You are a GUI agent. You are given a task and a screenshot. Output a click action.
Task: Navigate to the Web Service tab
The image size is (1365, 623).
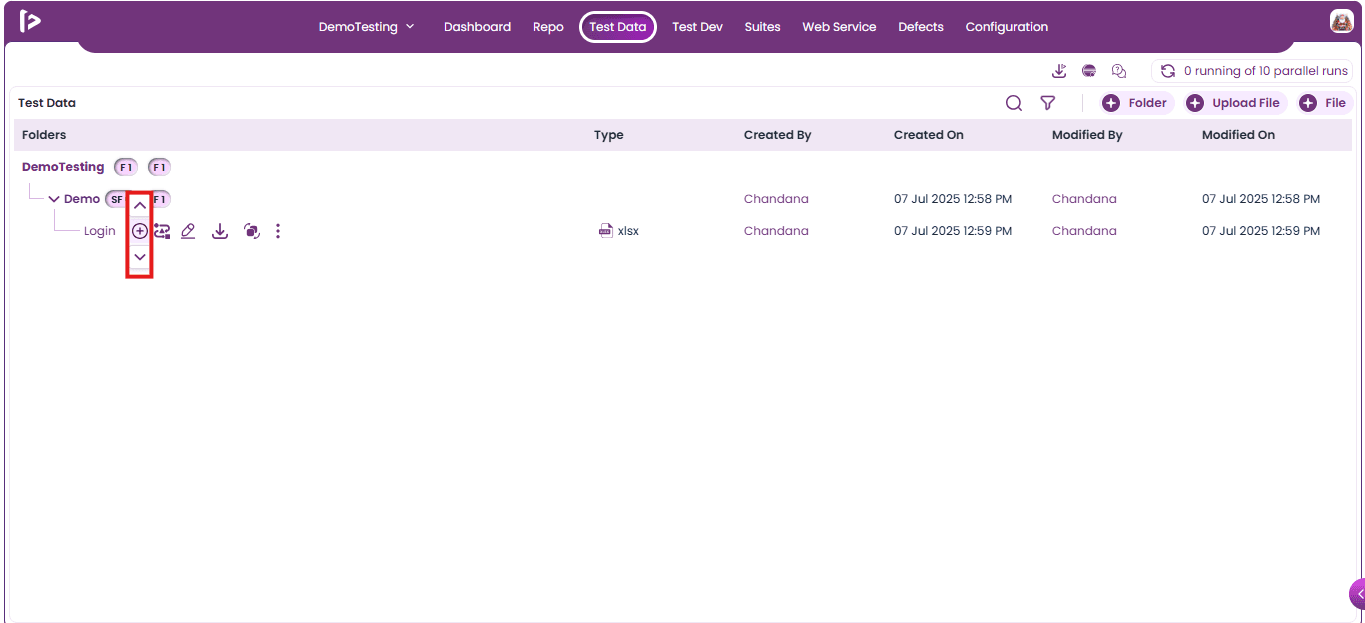coord(839,27)
